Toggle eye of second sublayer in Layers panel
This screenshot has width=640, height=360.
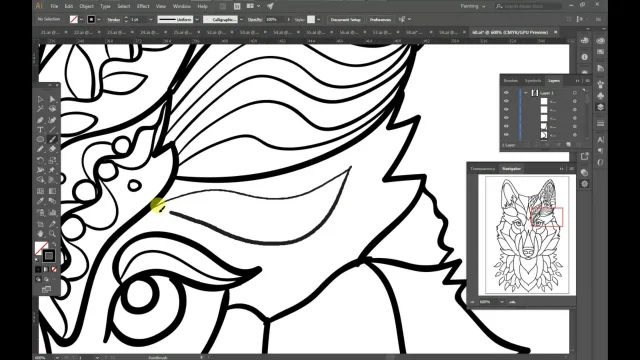(x=506, y=109)
